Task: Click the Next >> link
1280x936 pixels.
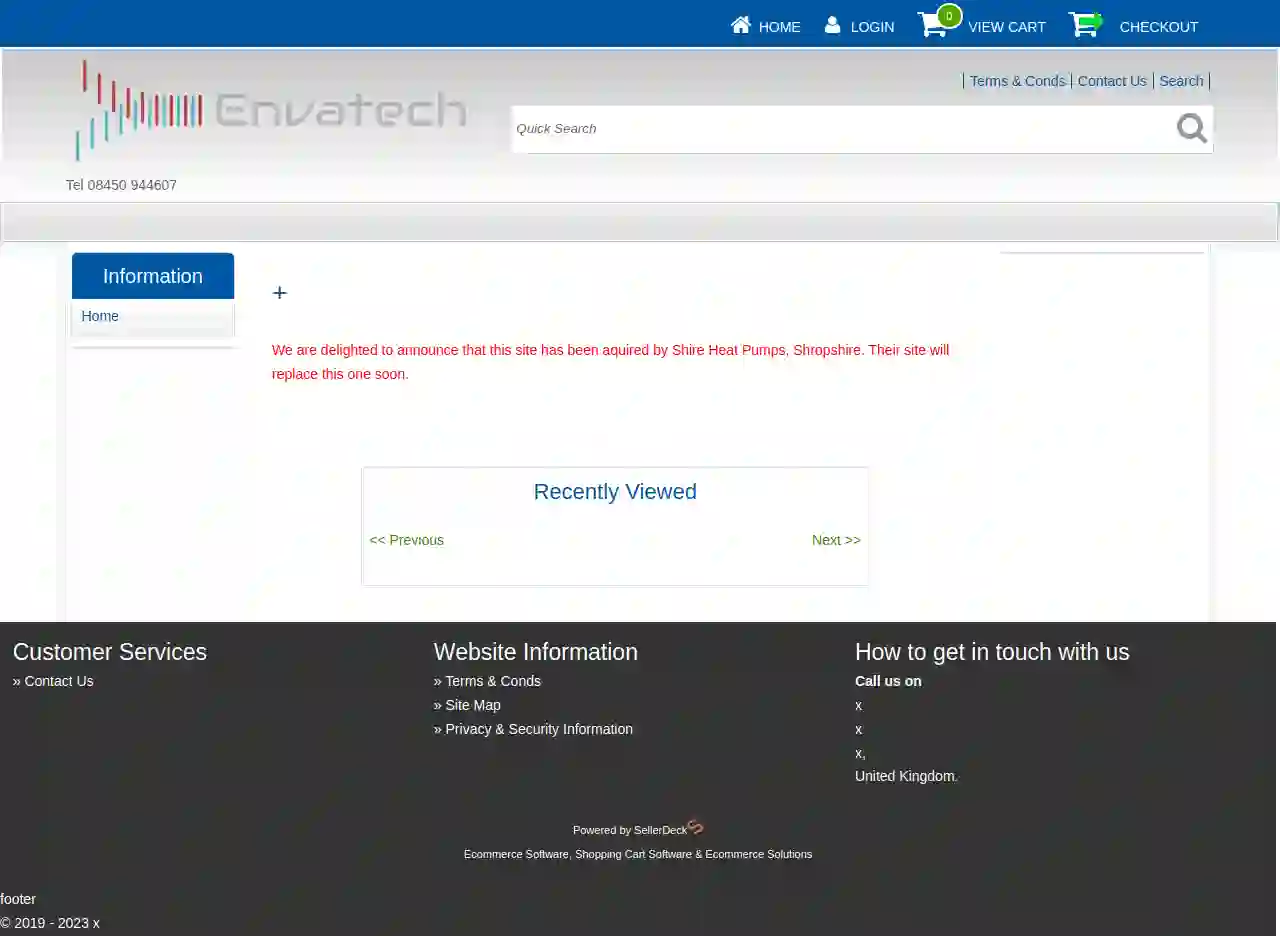Action: 836,540
